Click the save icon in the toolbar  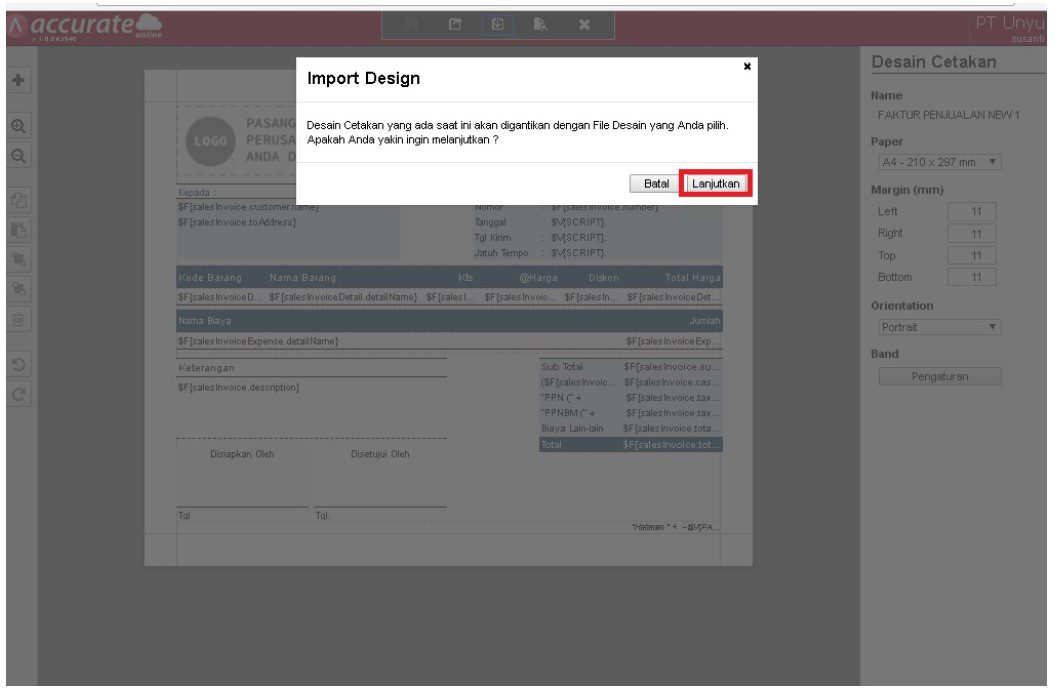click(x=411, y=26)
